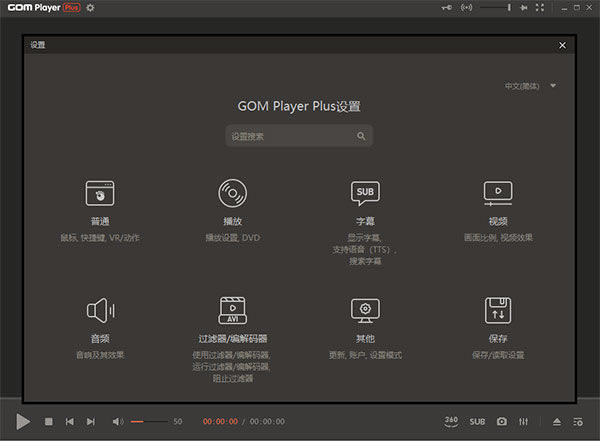600x442 pixels.
Task: Toggle 360 degree VR mode in the control bar
Action: click(x=451, y=421)
